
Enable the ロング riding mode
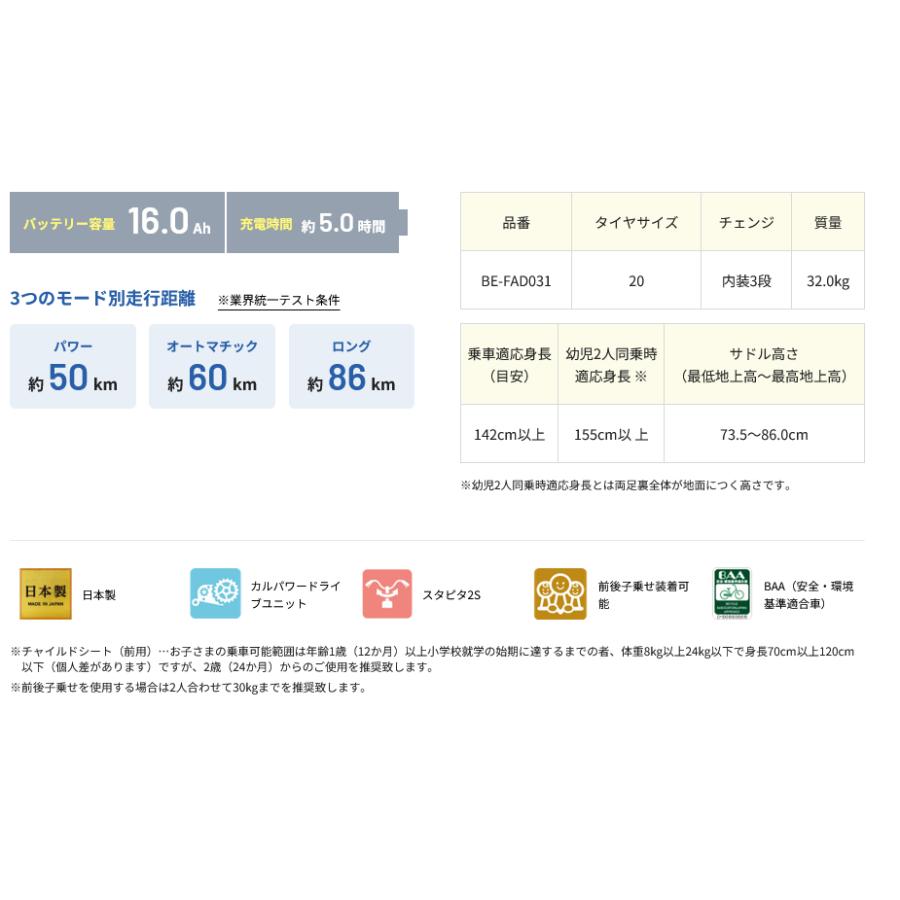351,365
